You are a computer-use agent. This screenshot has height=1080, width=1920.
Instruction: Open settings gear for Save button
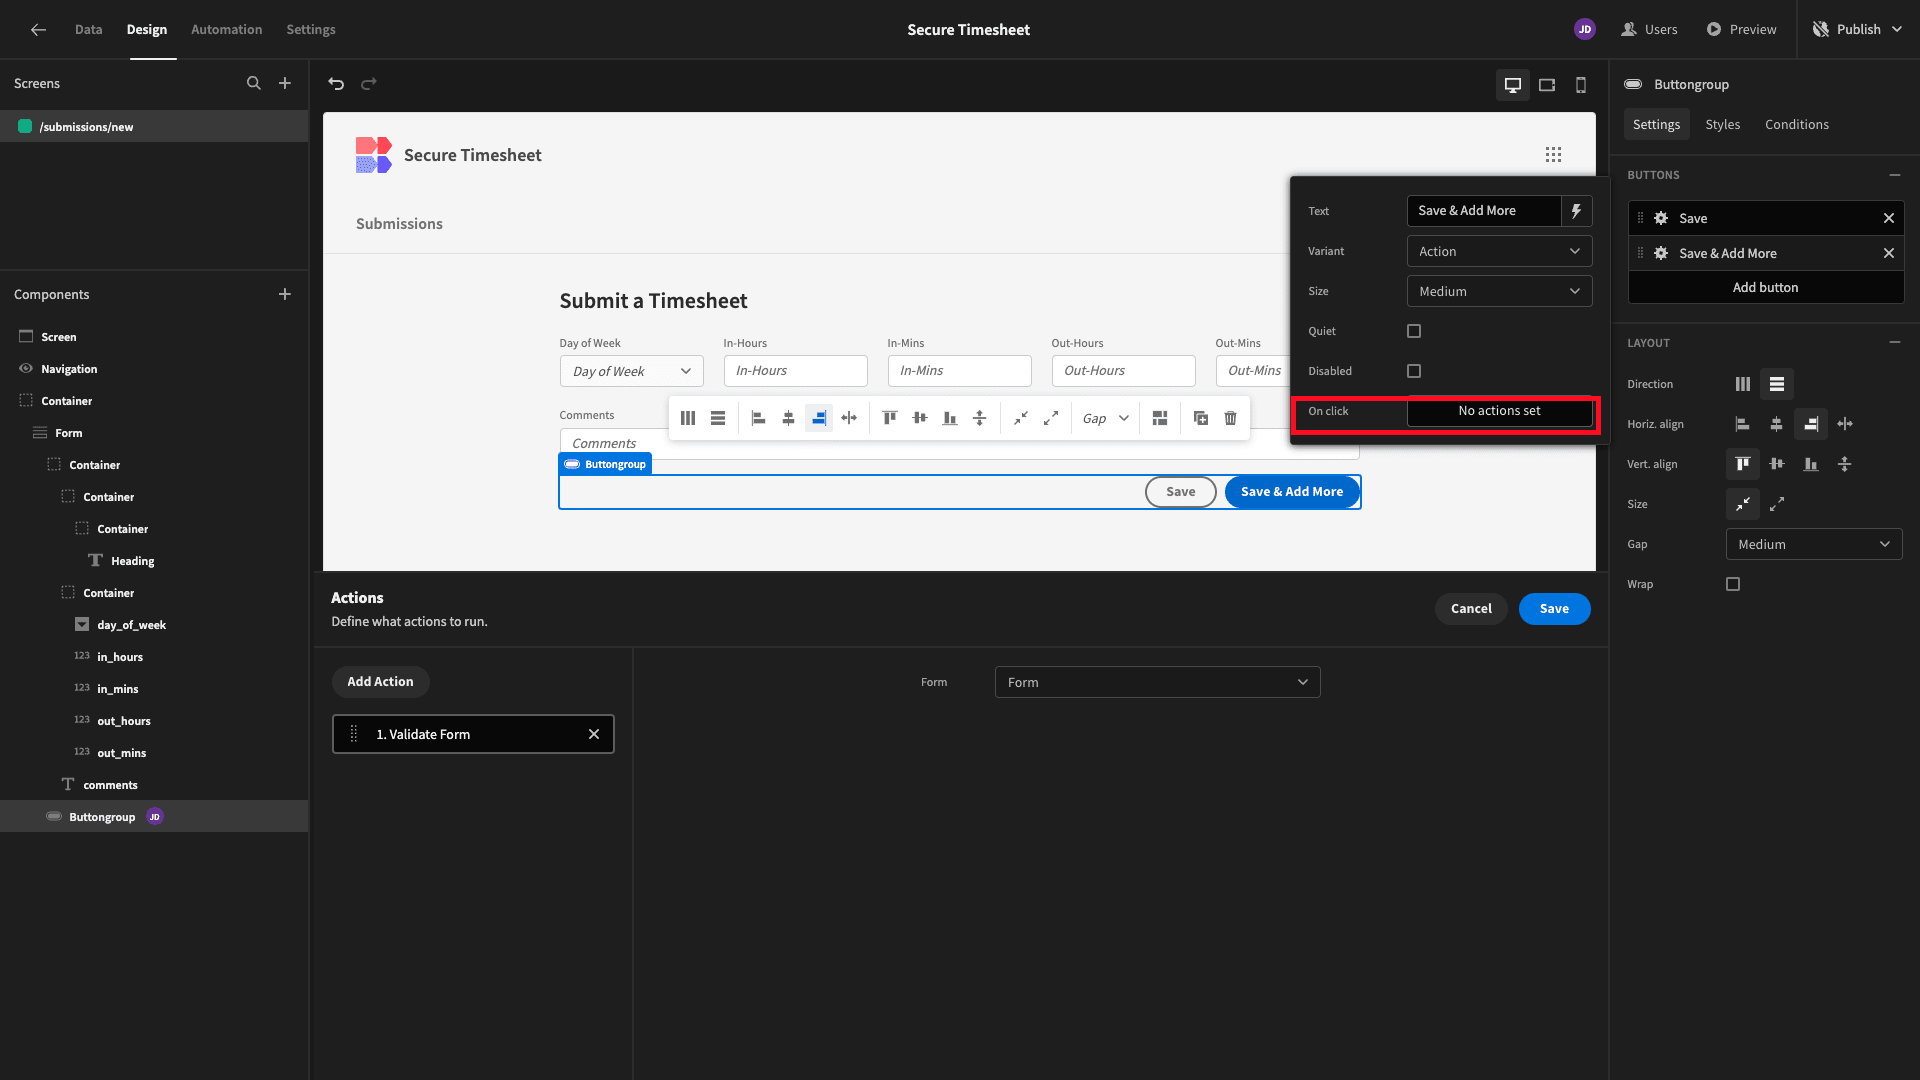(1661, 218)
